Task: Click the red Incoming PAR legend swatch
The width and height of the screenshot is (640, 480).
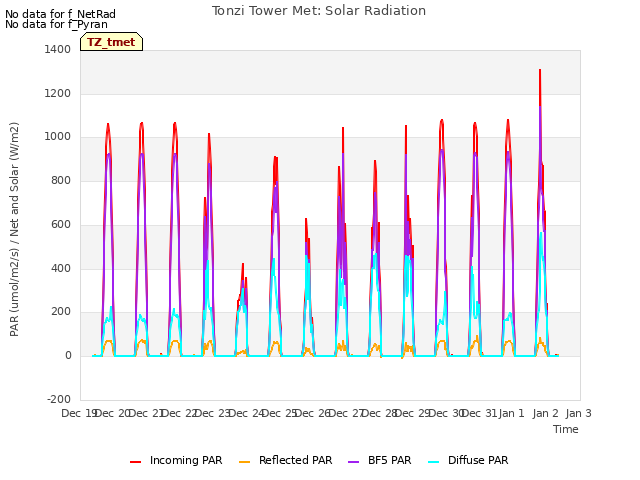Action: [136, 462]
